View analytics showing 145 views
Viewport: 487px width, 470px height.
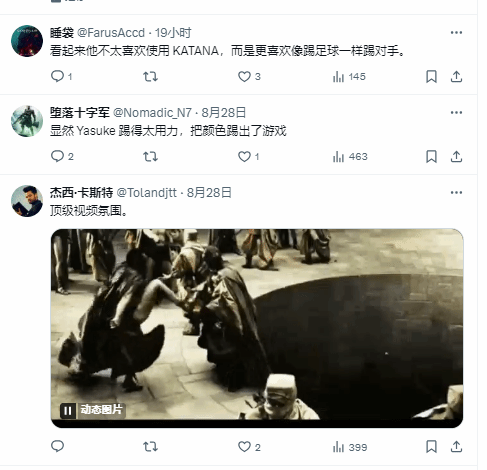(x=349, y=77)
